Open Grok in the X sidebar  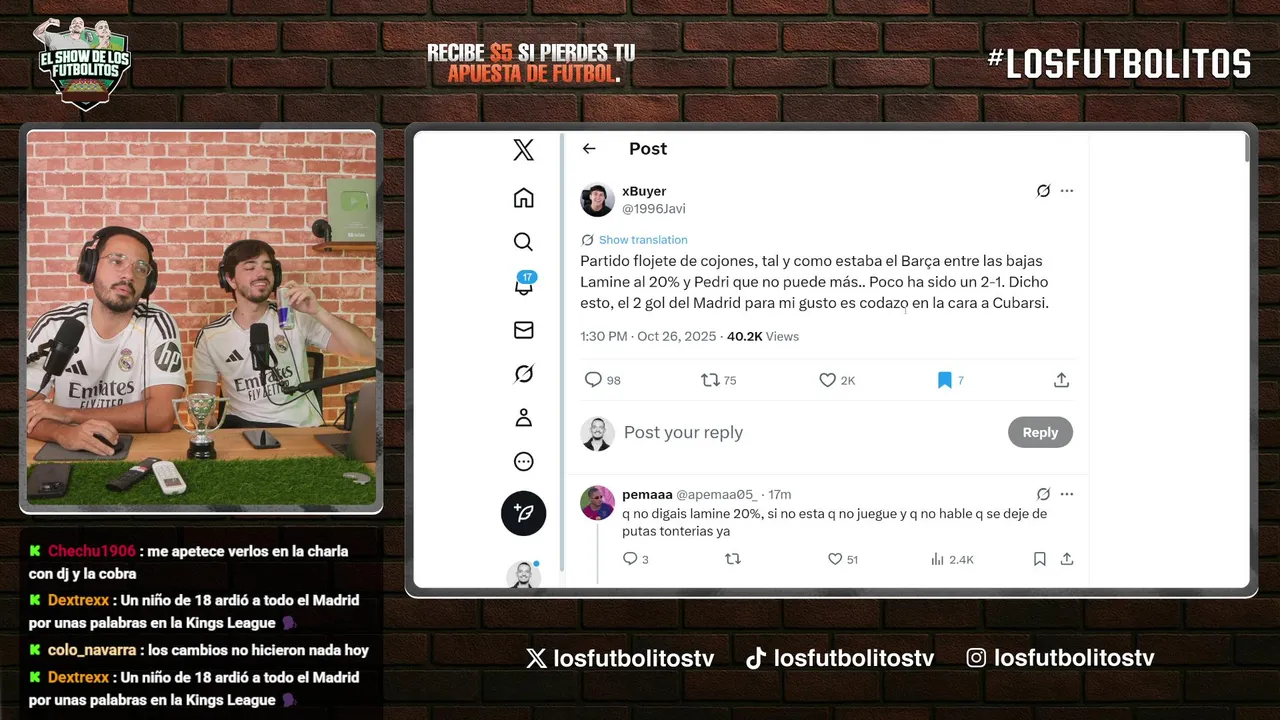523,373
